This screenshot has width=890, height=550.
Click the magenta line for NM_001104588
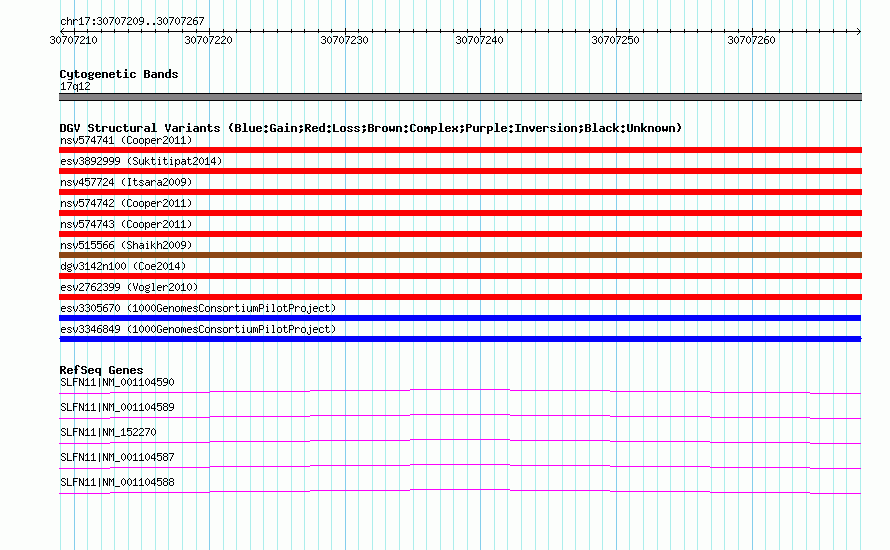pos(460,491)
